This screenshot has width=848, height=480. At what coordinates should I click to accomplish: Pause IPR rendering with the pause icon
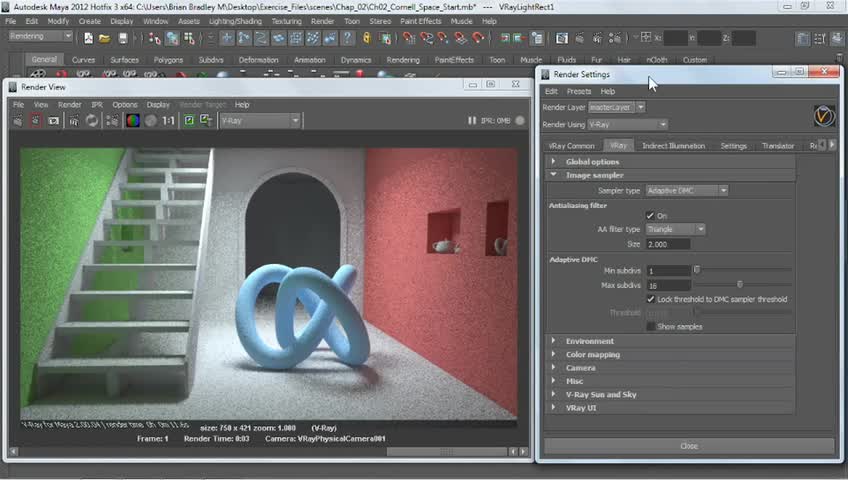[472, 120]
